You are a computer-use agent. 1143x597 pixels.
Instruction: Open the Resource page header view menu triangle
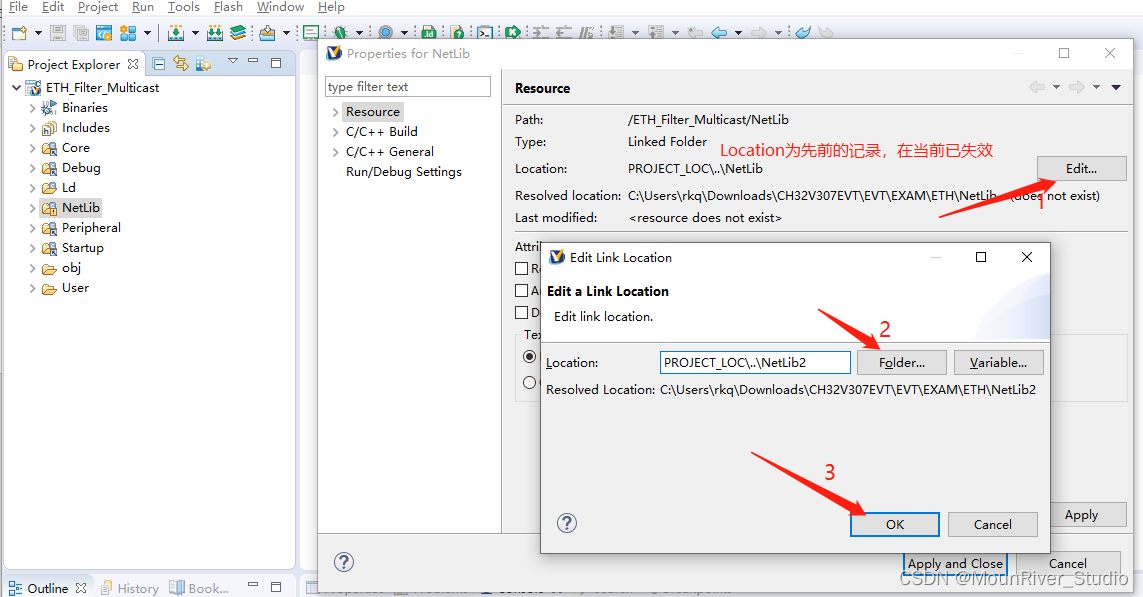point(1116,87)
